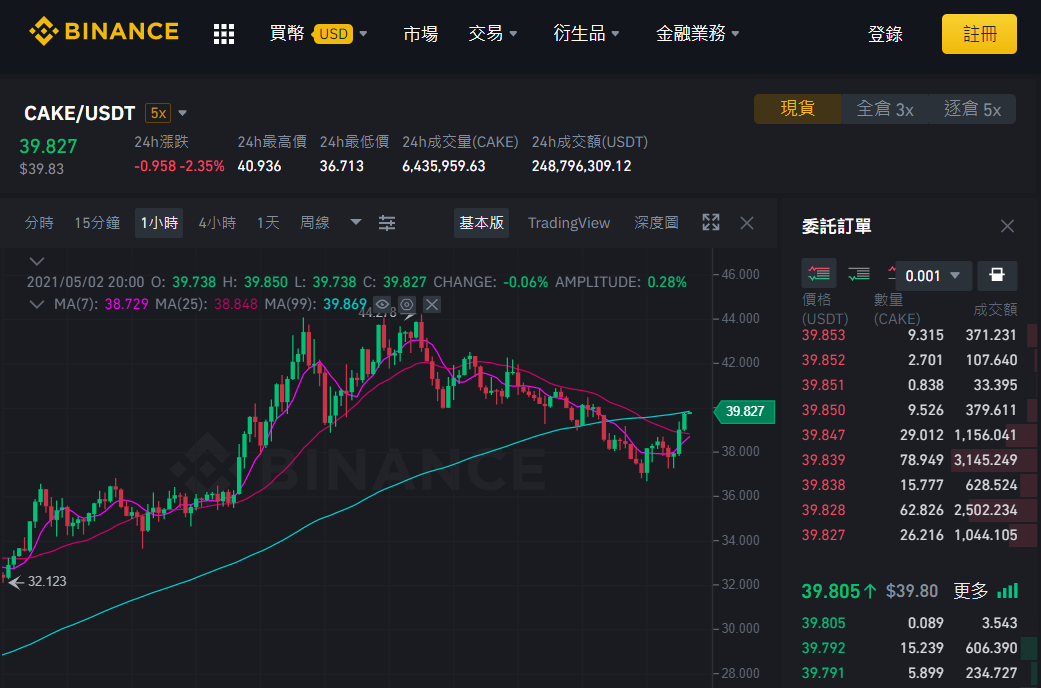The width and height of the screenshot is (1041, 688).
Task: Open the 0.001 price precision dropdown
Action: tap(933, 275)
